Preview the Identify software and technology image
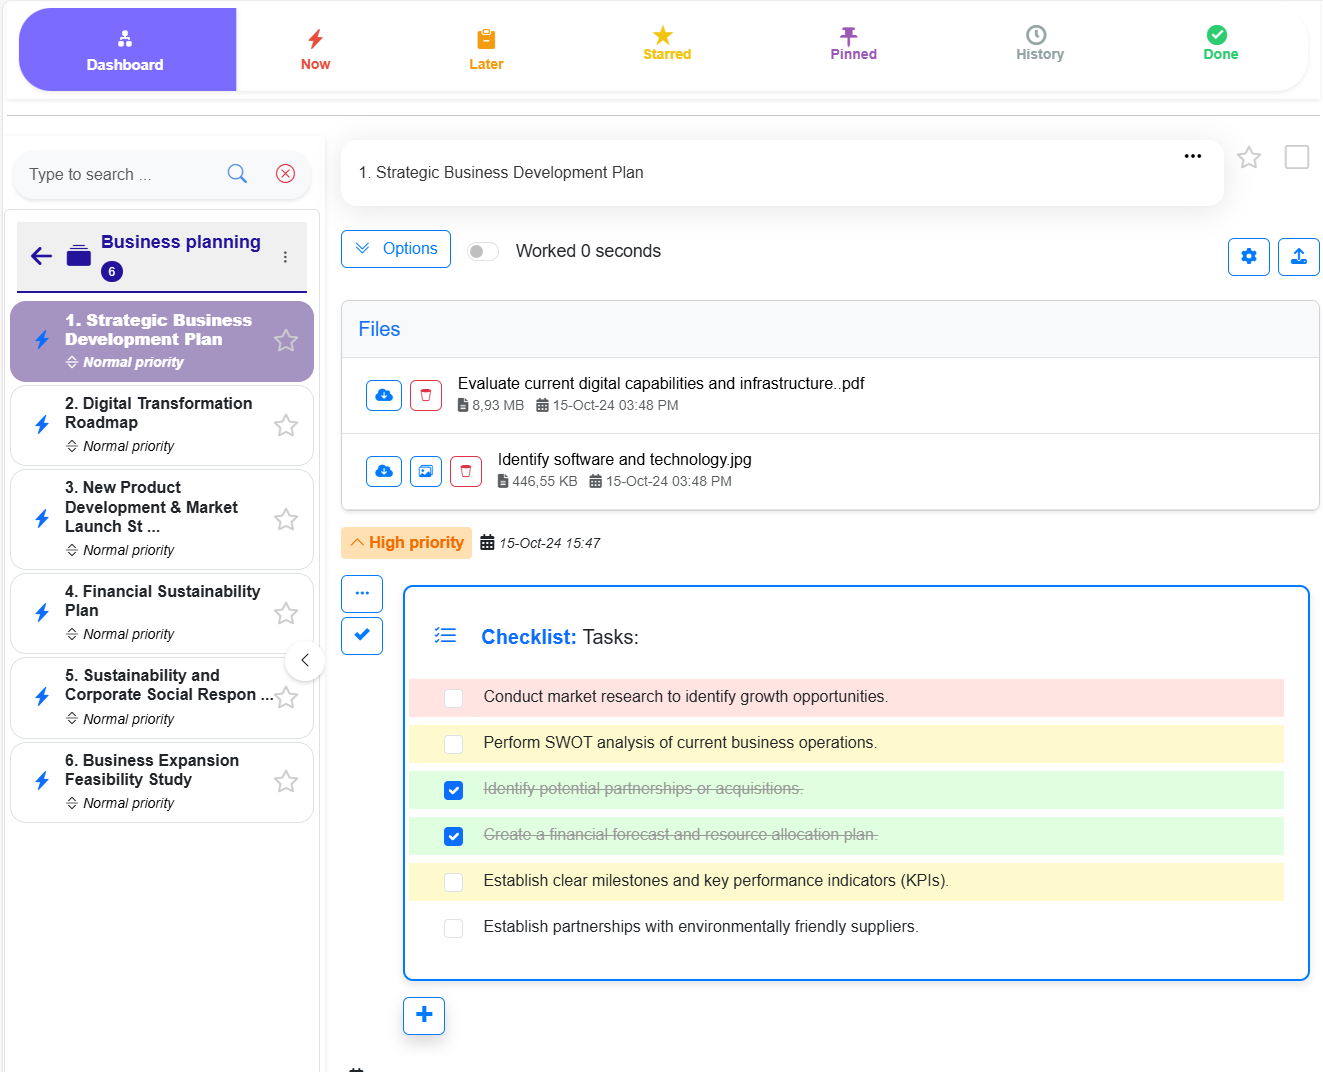Screen dimensions: 1323x1072 426,471
